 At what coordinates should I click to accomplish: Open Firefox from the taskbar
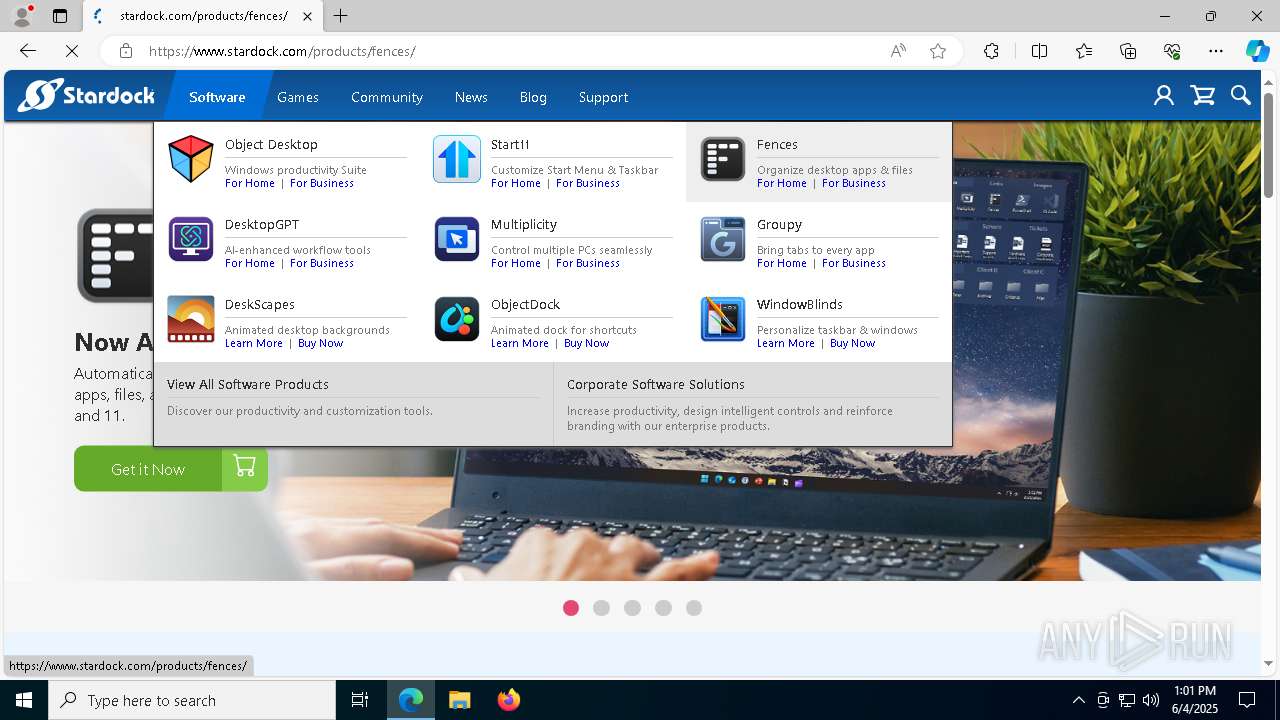(x=509, y=700)
